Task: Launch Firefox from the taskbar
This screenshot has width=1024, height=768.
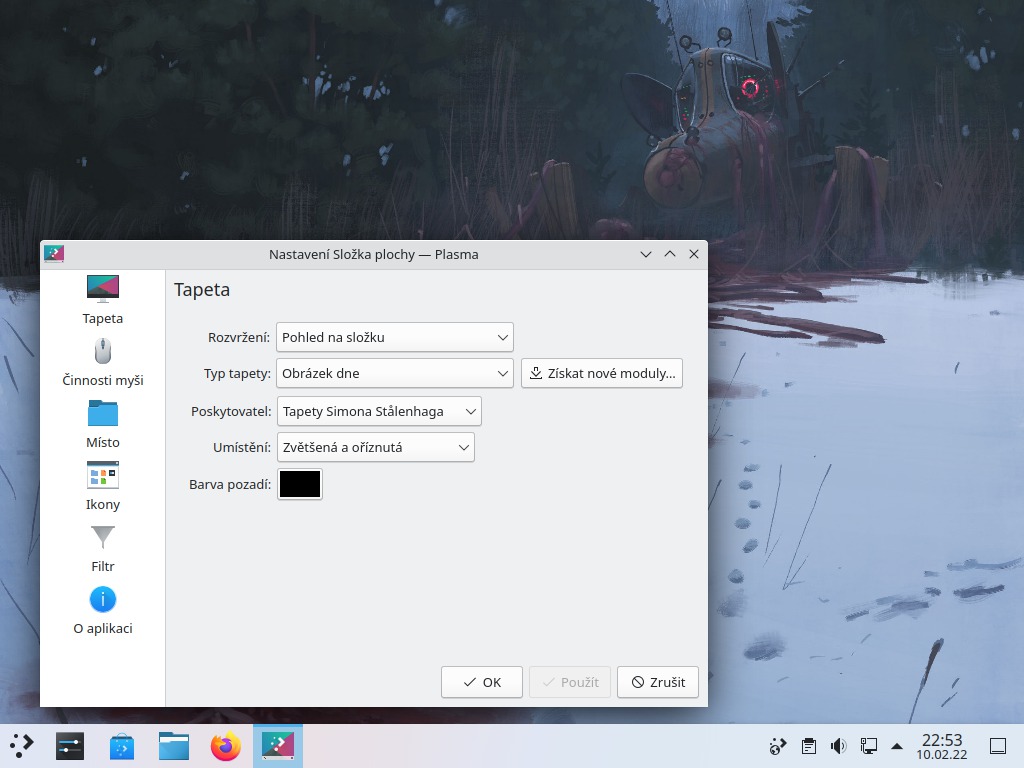Action: pos(225,746)
